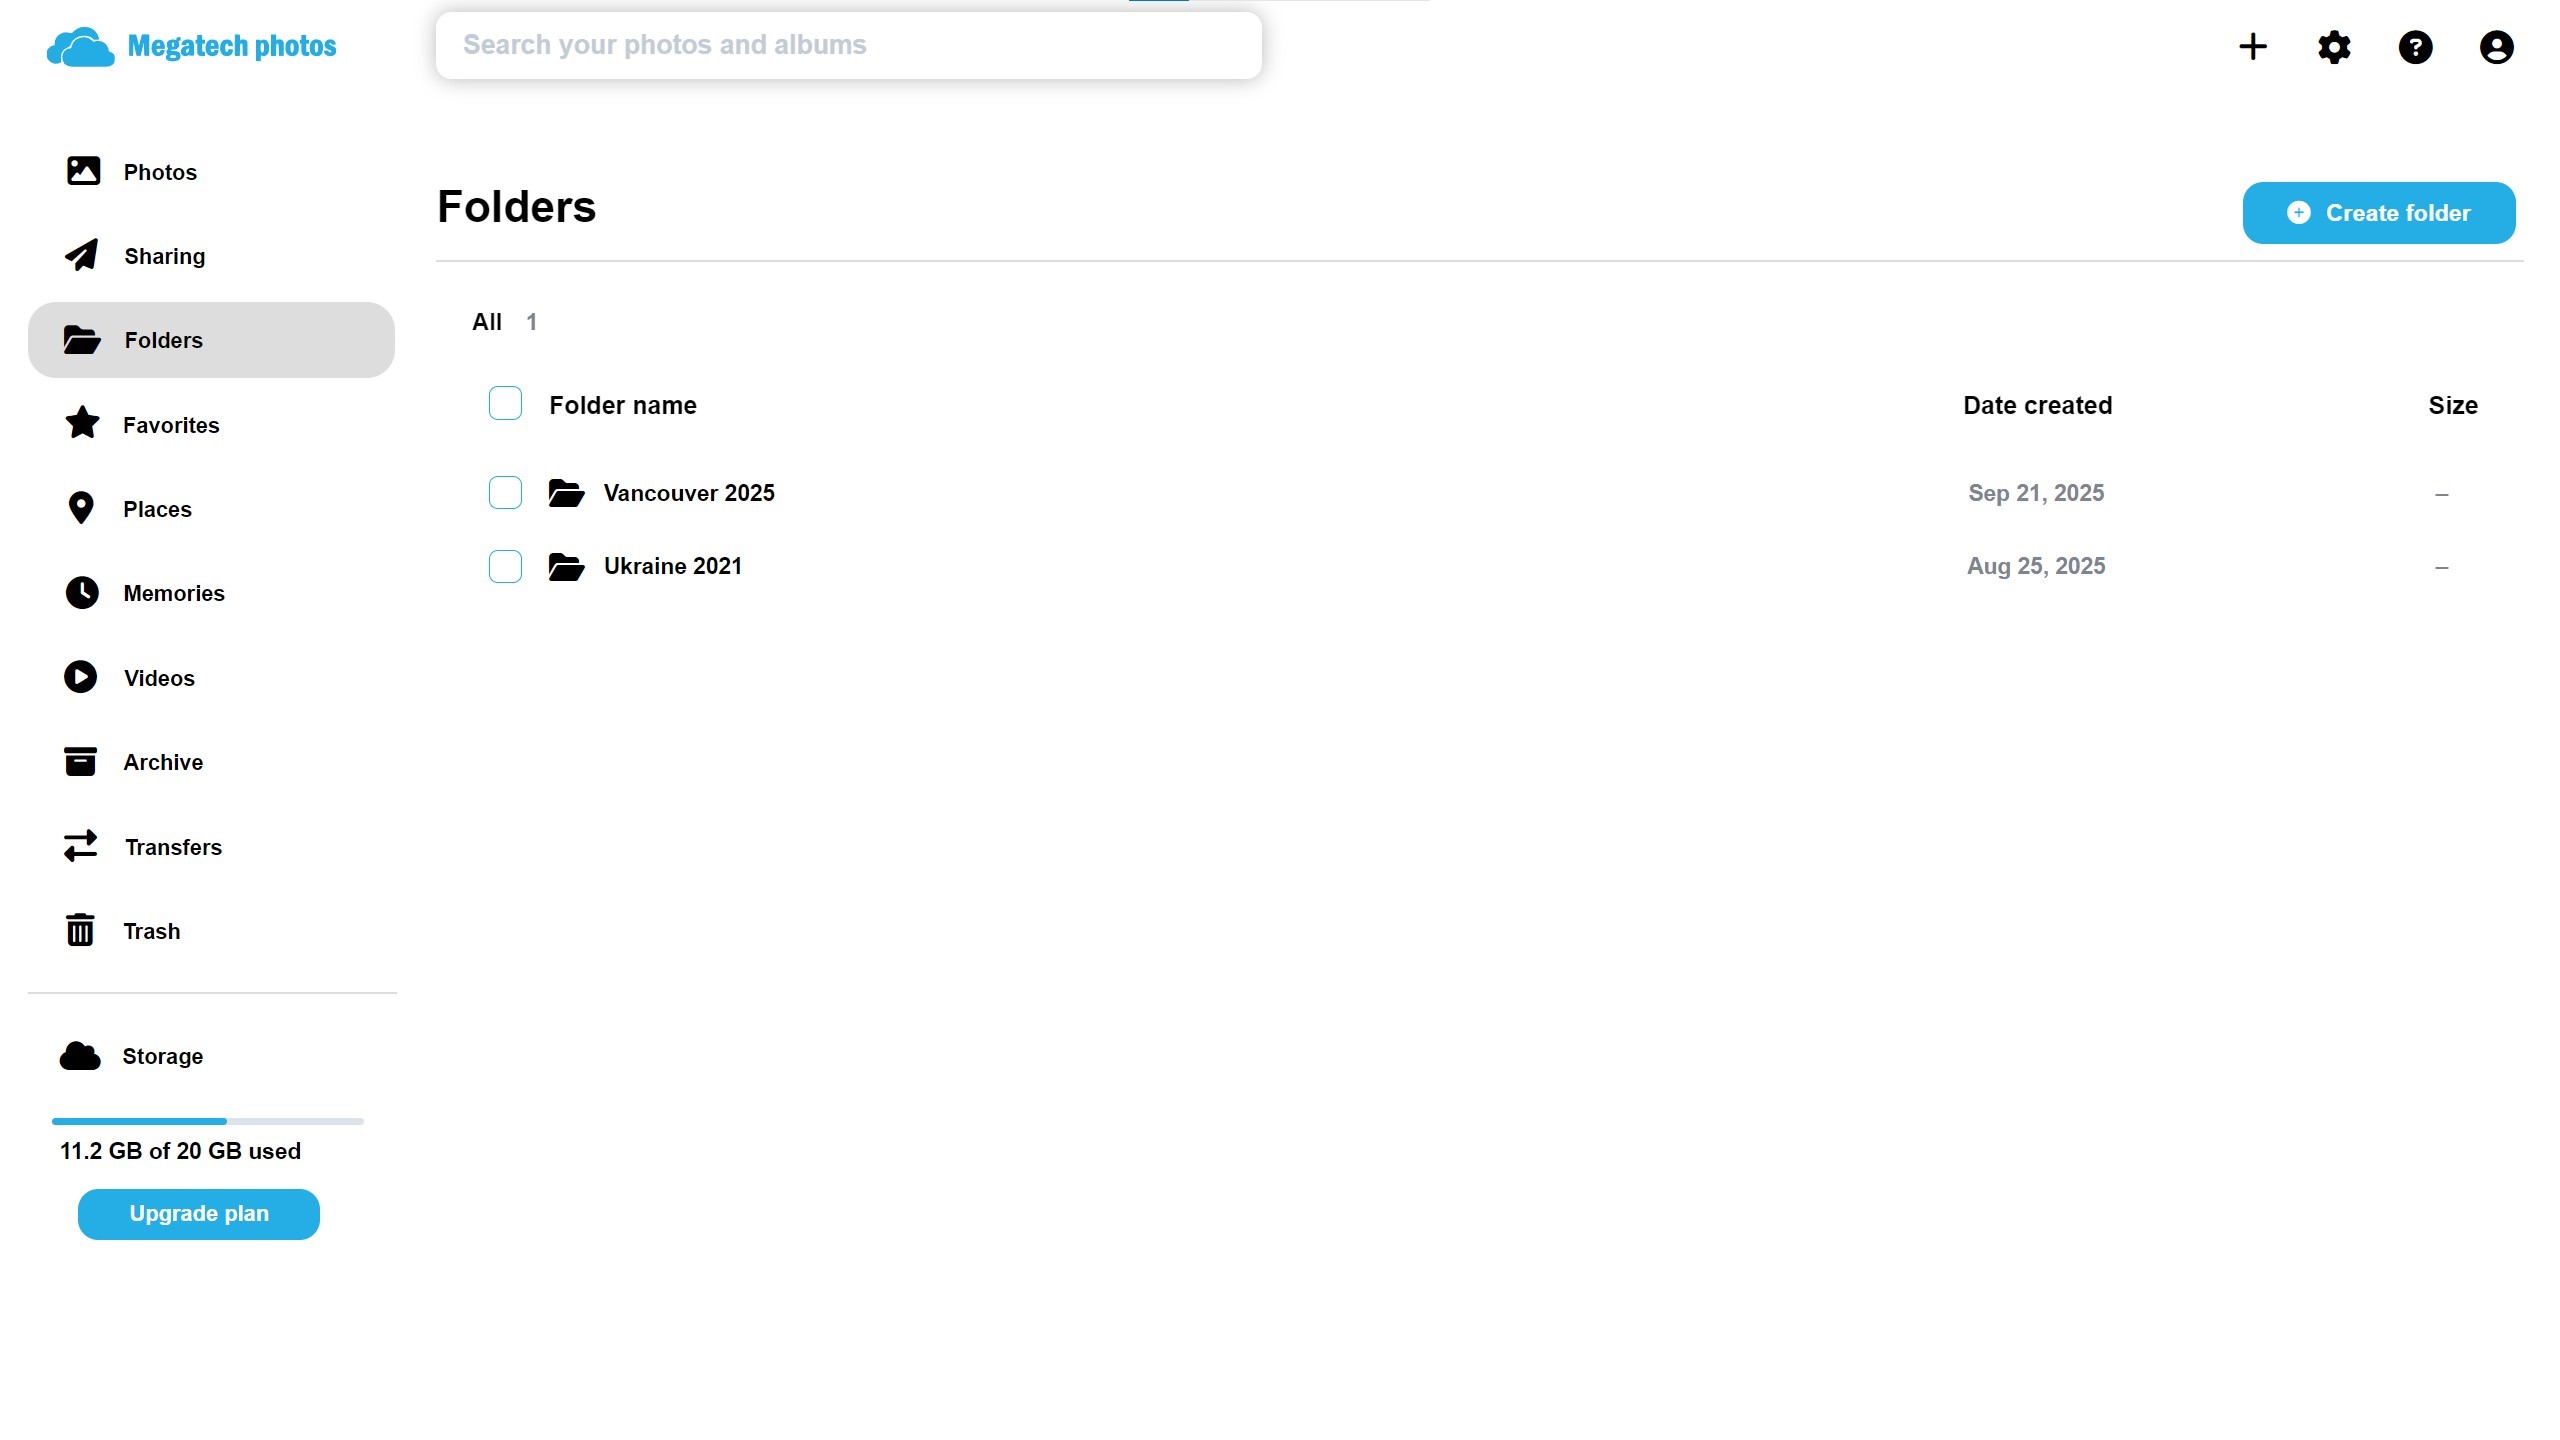Toggle the select-all folders checkbox
Viewport: 2560px width, 1440px height.
click(x=505, y=404)
